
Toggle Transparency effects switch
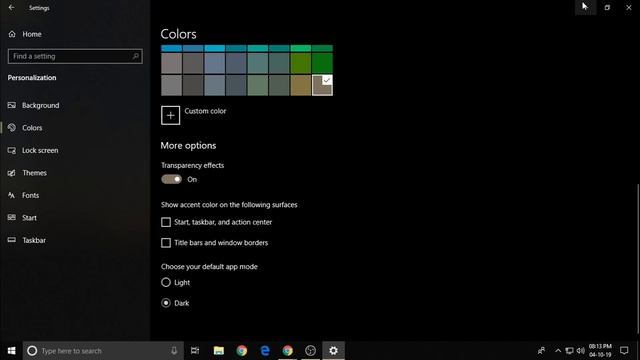[171, 179]
